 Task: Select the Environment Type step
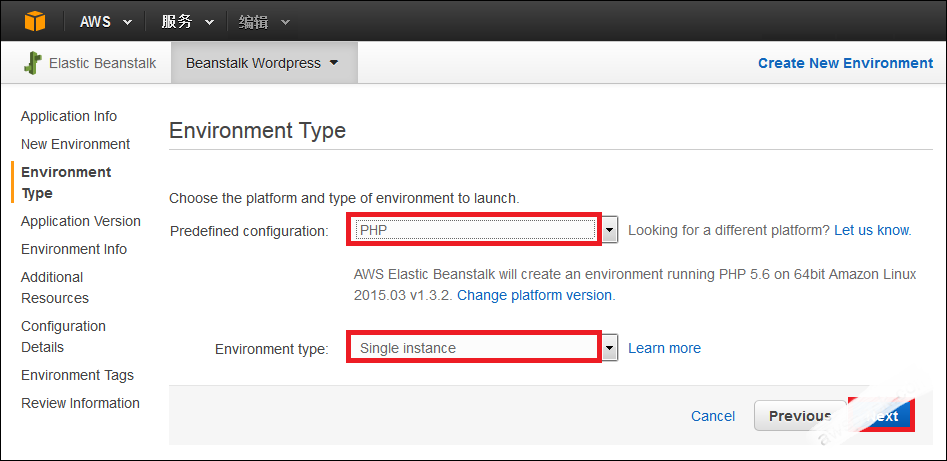pos(66,182)
